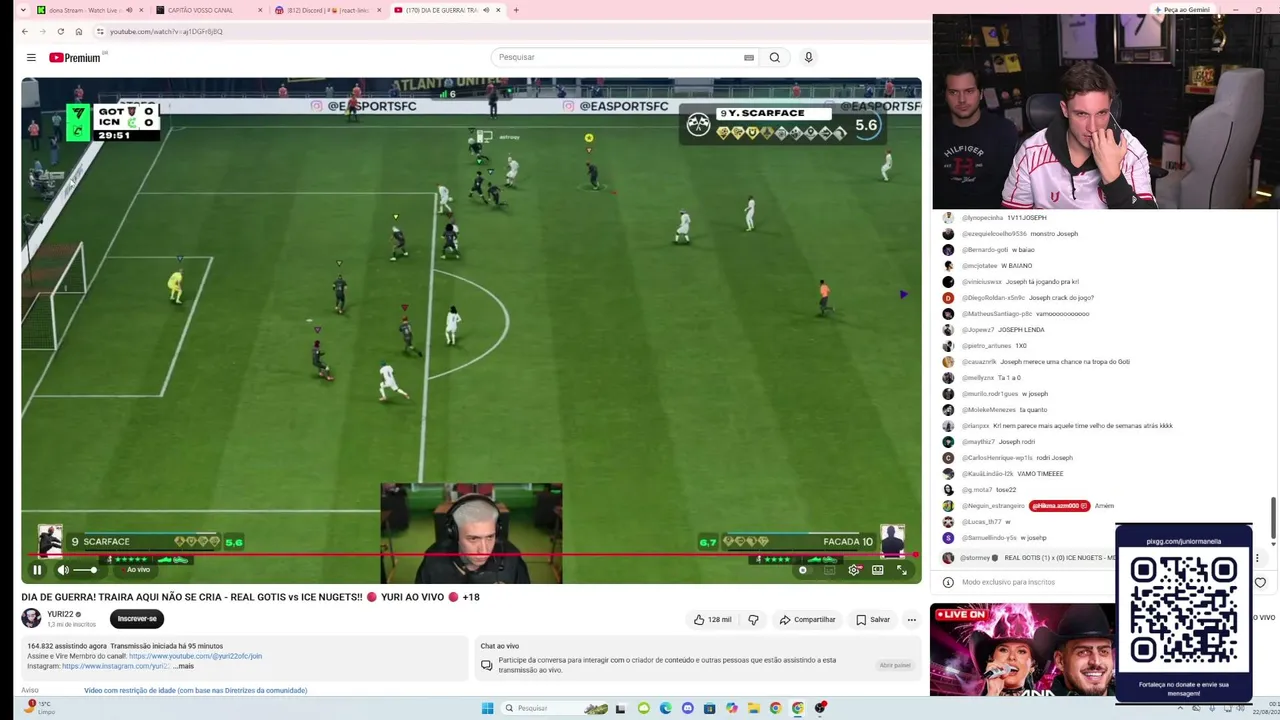Open the Windows Start menu
This screenshot has width=1280, height=720.
click(x=487, y=708)
